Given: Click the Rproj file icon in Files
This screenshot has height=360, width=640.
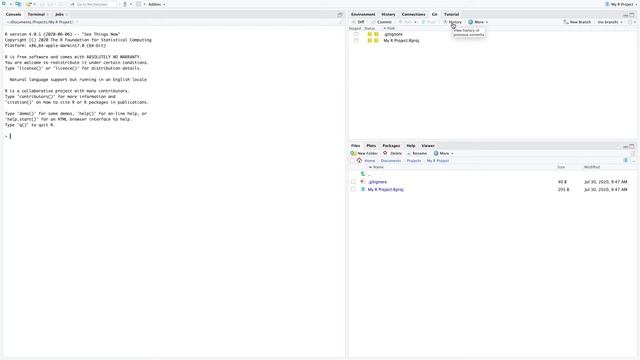Looking at the screenshot, I should pyautogui.click(x=363, y=189).
